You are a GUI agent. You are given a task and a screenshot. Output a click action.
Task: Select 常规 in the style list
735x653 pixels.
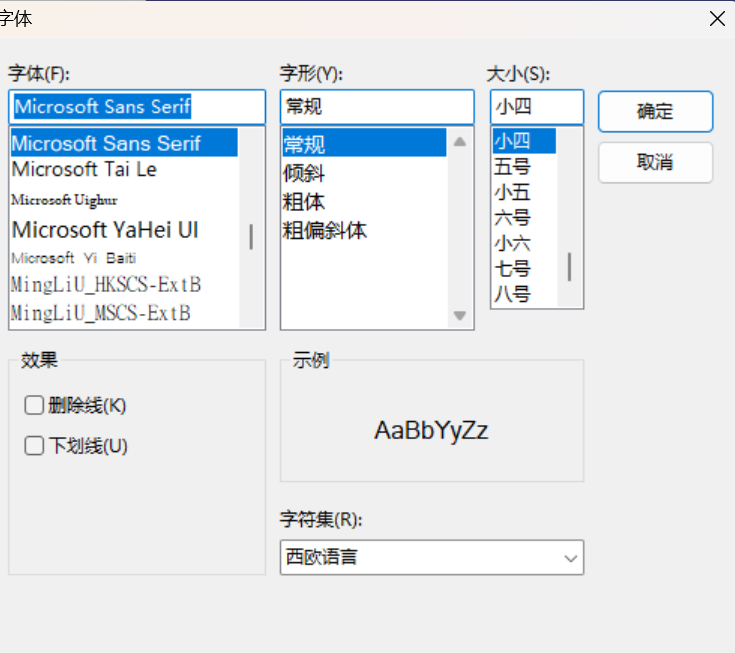pyautogui.click(x=364, y=143)
